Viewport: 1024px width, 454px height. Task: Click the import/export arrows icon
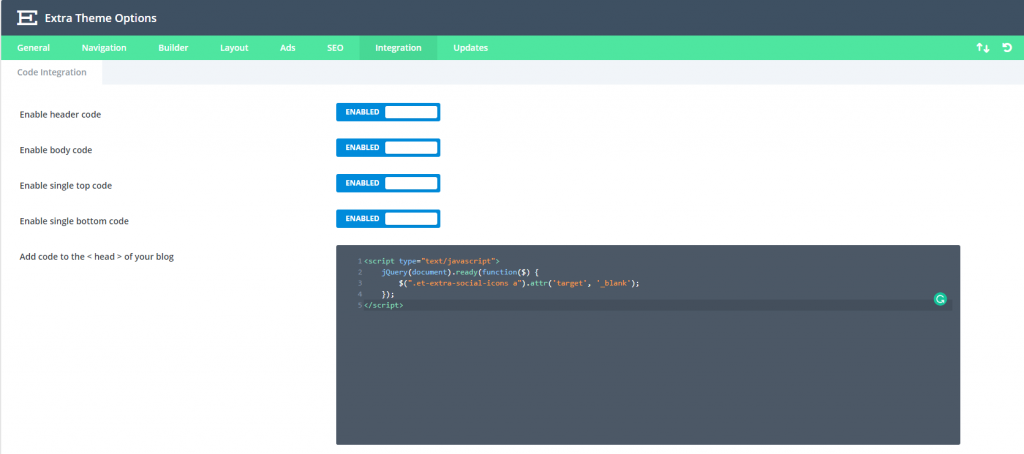(983, 48)
